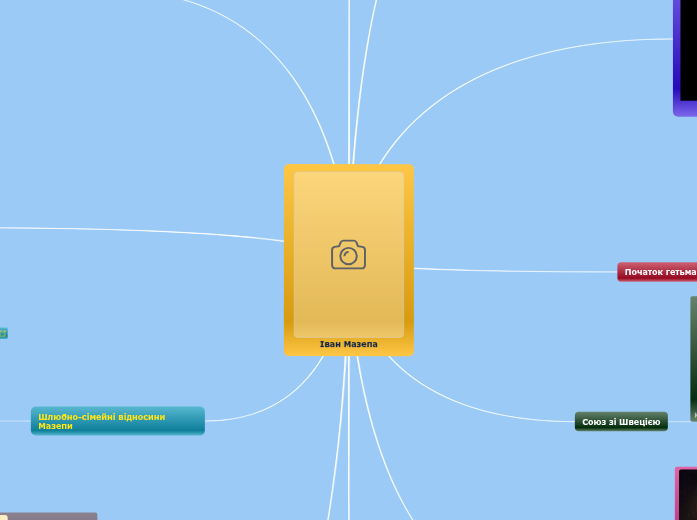This screenshot has width=697, height=520.
Task: Select the red Початок гетьма node
Action: [x=657, y=272]
